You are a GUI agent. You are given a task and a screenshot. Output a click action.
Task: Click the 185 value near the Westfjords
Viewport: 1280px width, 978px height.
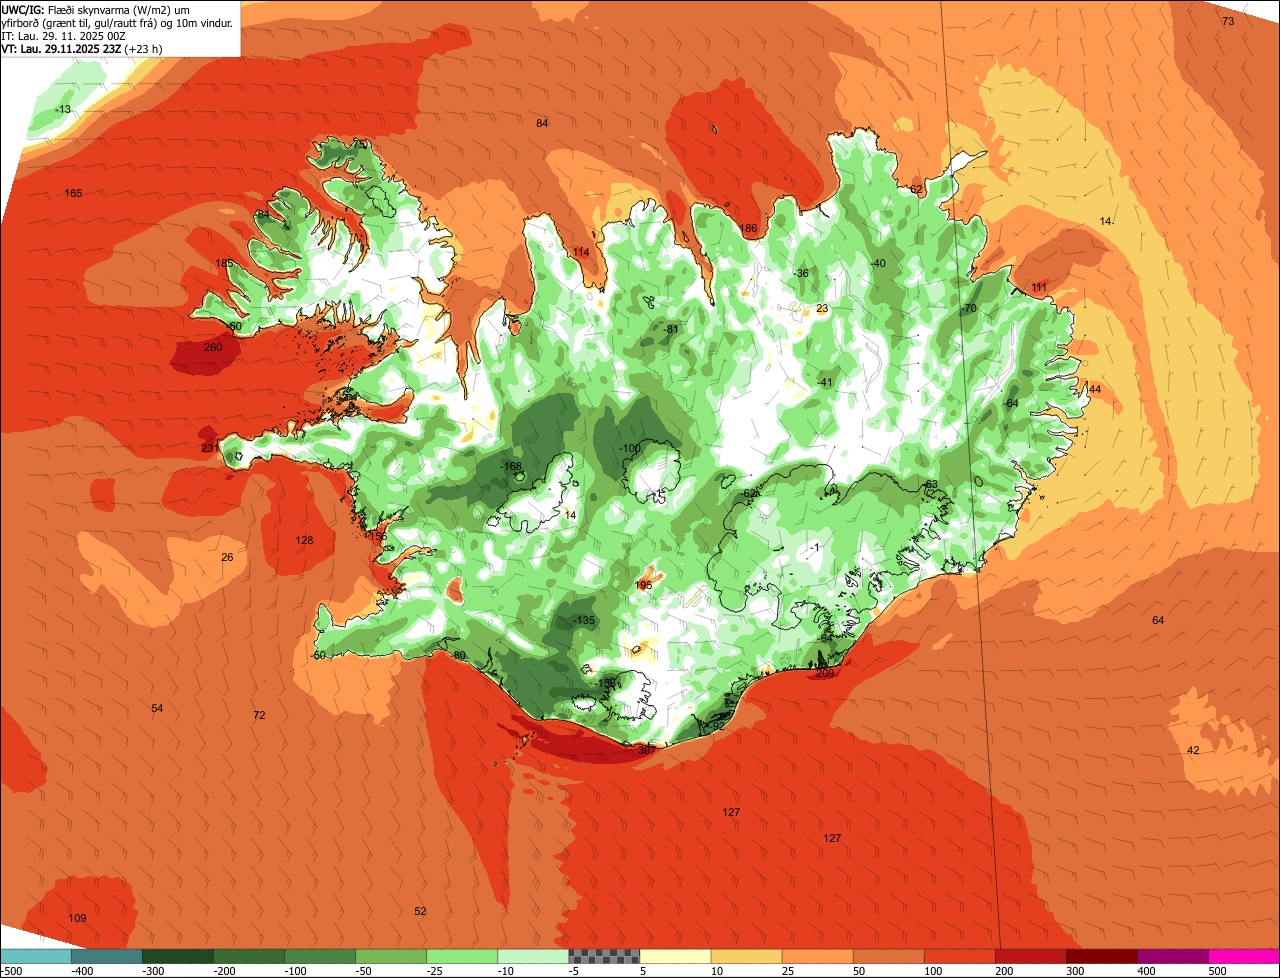(224, 264)
